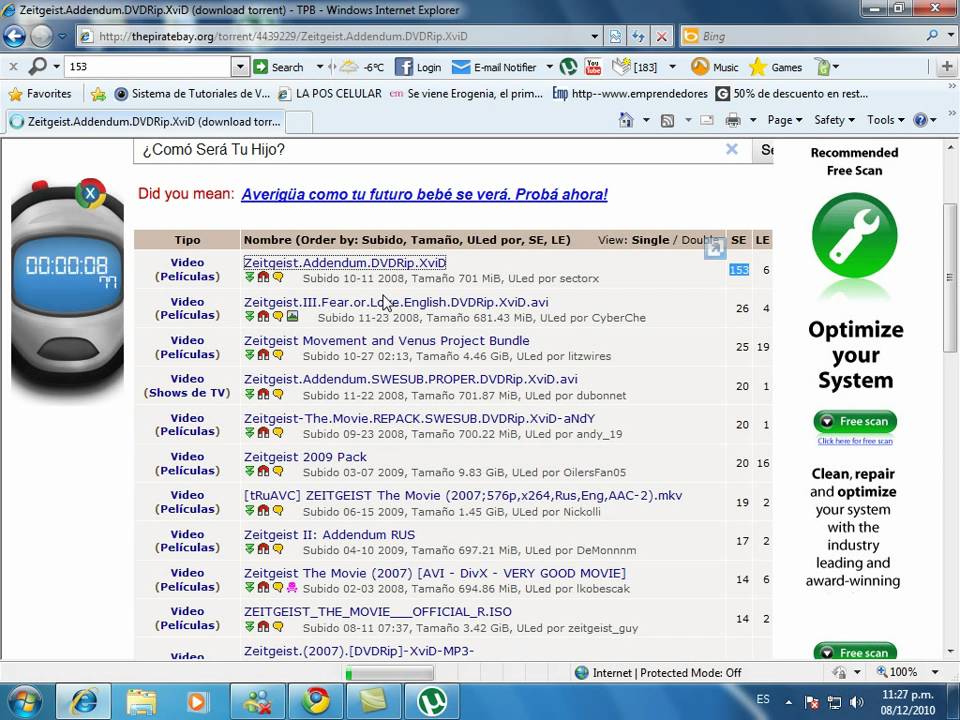
Task: Open Sistema de Tutoriales de V... favorite
Action: tap(192, 94)
